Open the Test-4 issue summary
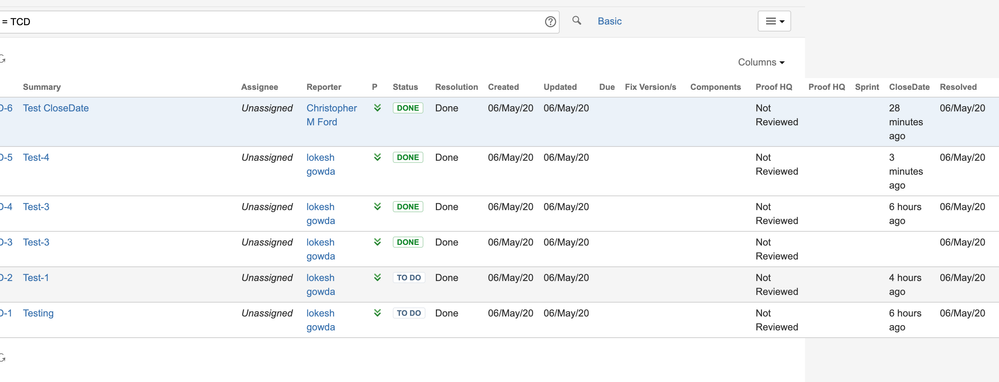The width and height of the screenshot is (999, 382). point(36,157)
